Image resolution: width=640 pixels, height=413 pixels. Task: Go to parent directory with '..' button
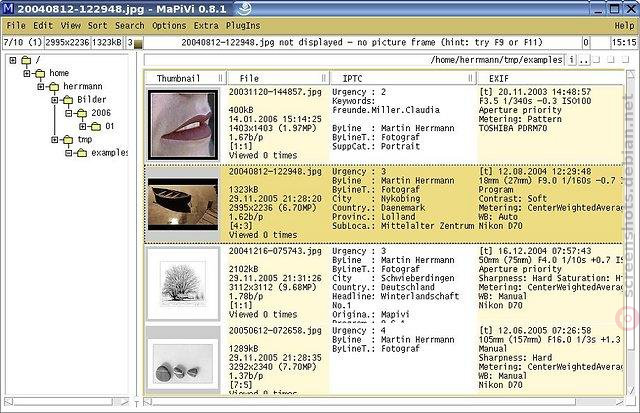[x=584, y=60]
